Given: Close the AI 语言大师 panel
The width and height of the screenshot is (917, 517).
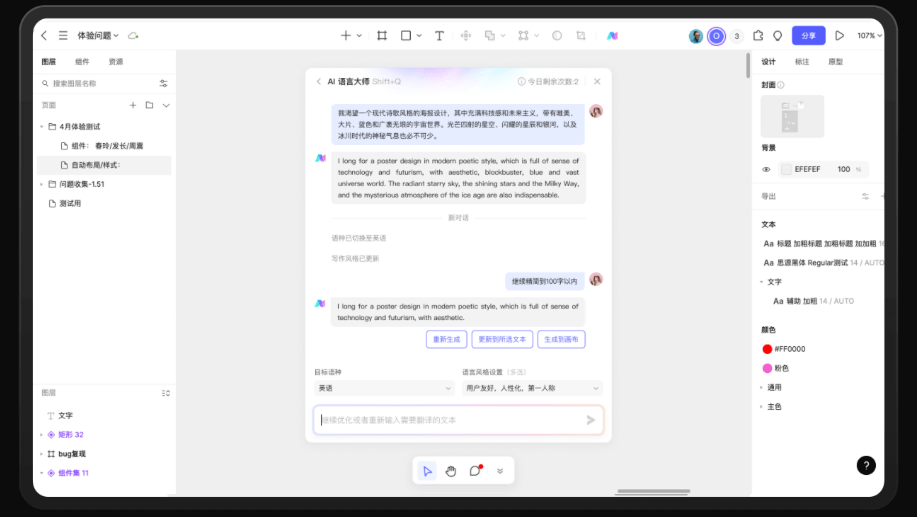Looking at the screenshot, I should (x=597, y=81).
